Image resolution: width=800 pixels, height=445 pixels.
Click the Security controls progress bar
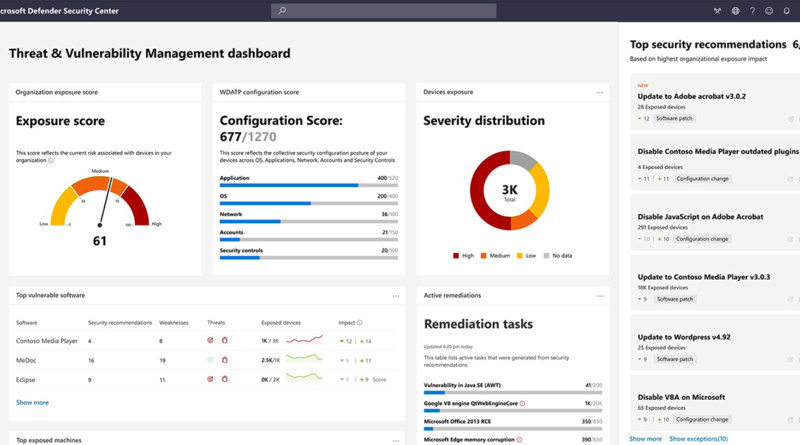[309, 258]
